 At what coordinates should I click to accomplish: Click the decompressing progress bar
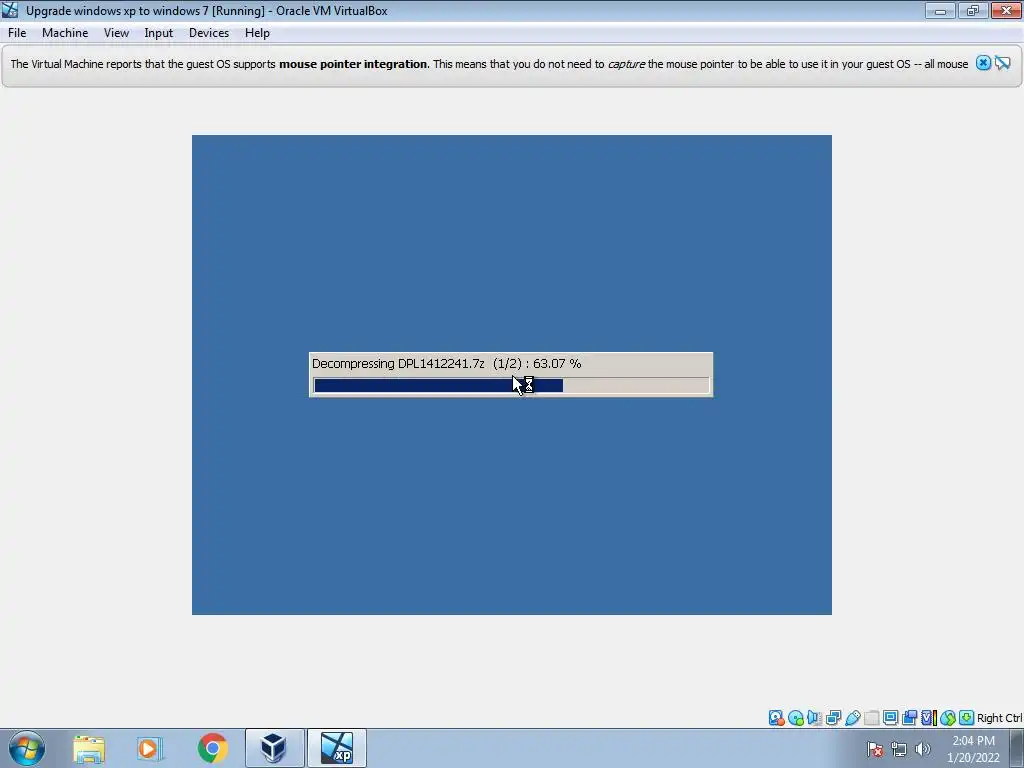point(511,385)
